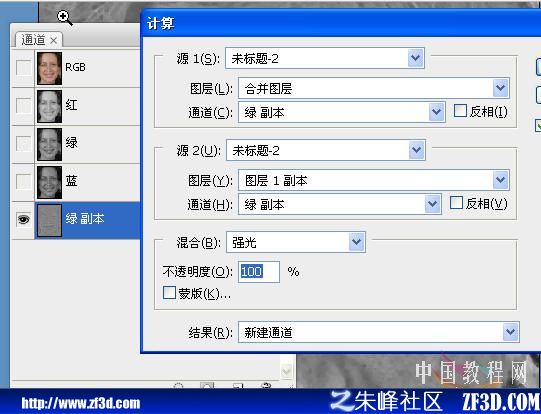The image size is (541, 414).
Task: Show the 红 channel visibility box
Action: [23, 106]
